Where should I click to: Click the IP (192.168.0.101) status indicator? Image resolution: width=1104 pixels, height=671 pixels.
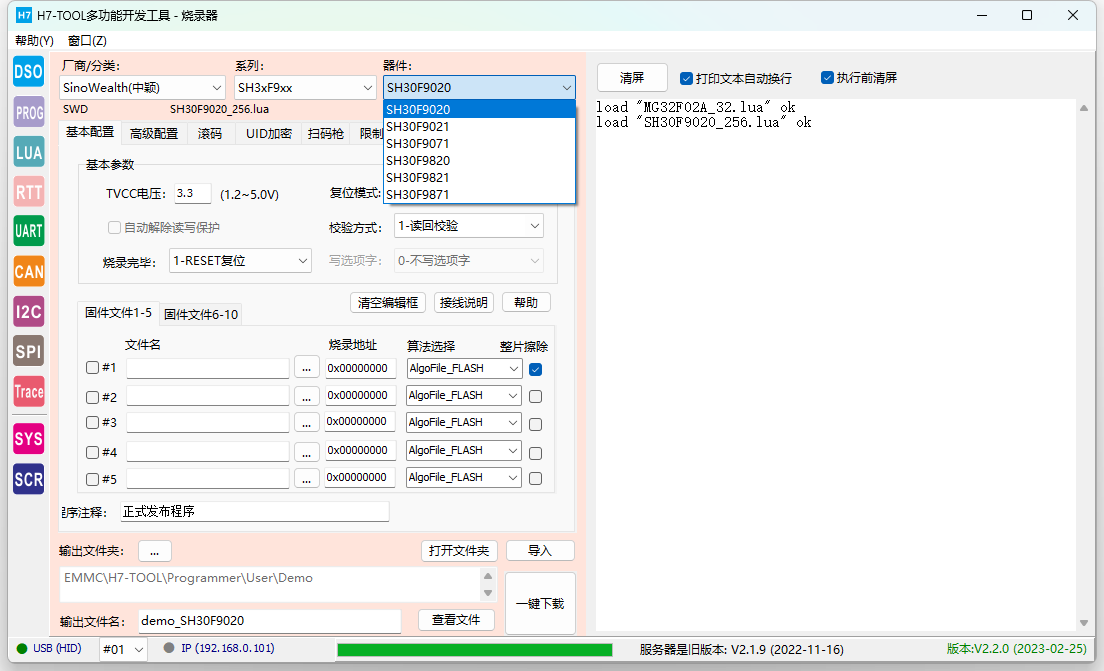tap(219, 648)
